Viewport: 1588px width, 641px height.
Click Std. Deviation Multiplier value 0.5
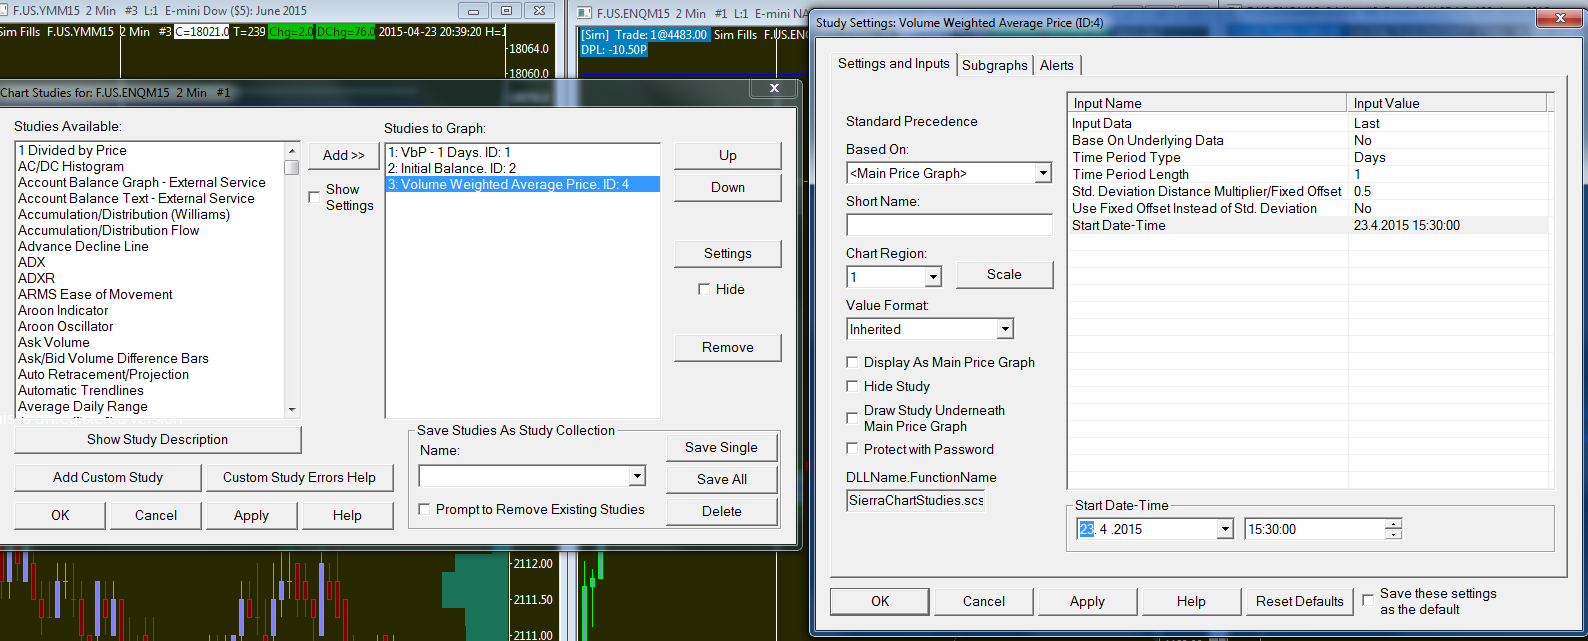1362,191
